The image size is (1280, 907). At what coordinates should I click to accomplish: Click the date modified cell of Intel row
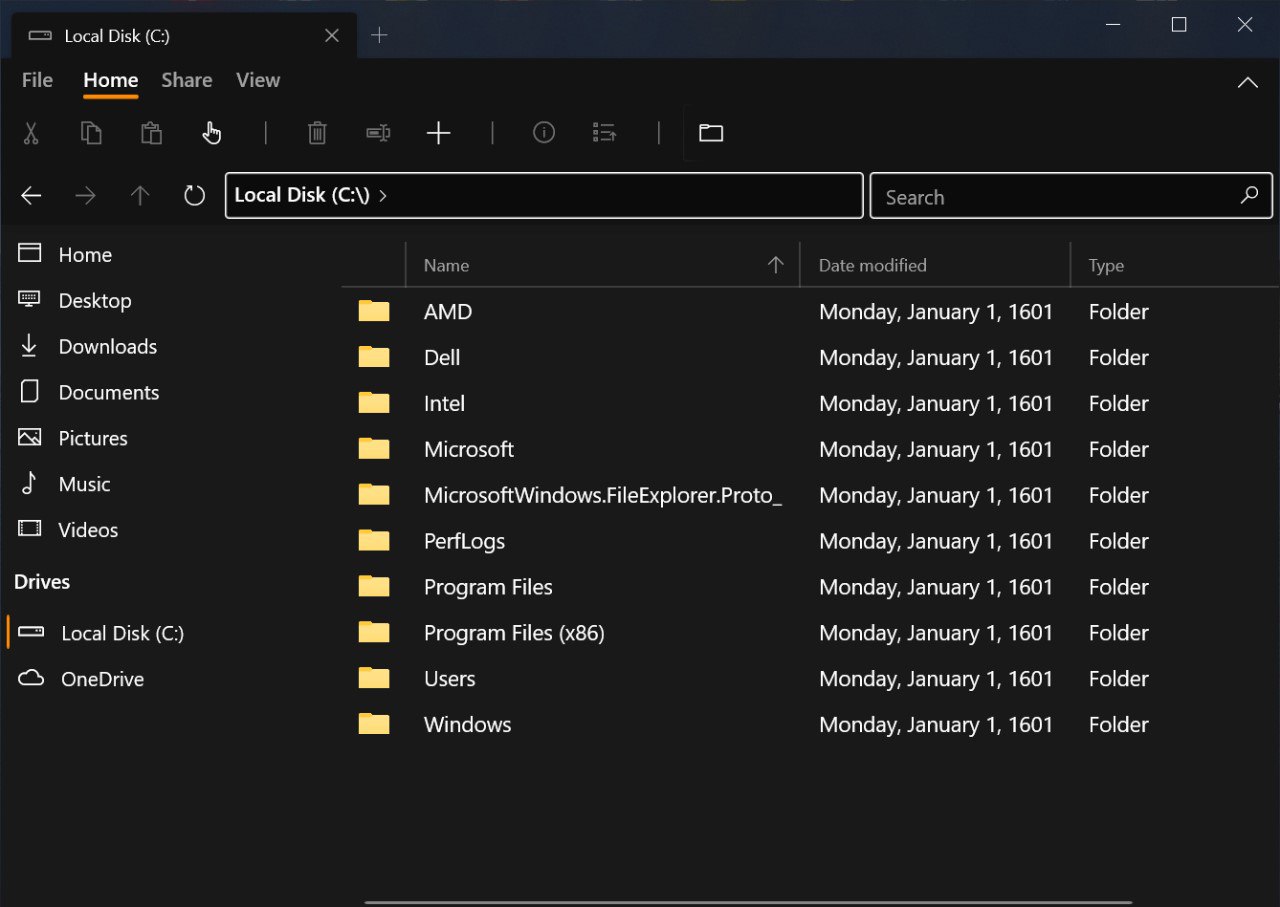pyautogui.click(x=936, y=404)
